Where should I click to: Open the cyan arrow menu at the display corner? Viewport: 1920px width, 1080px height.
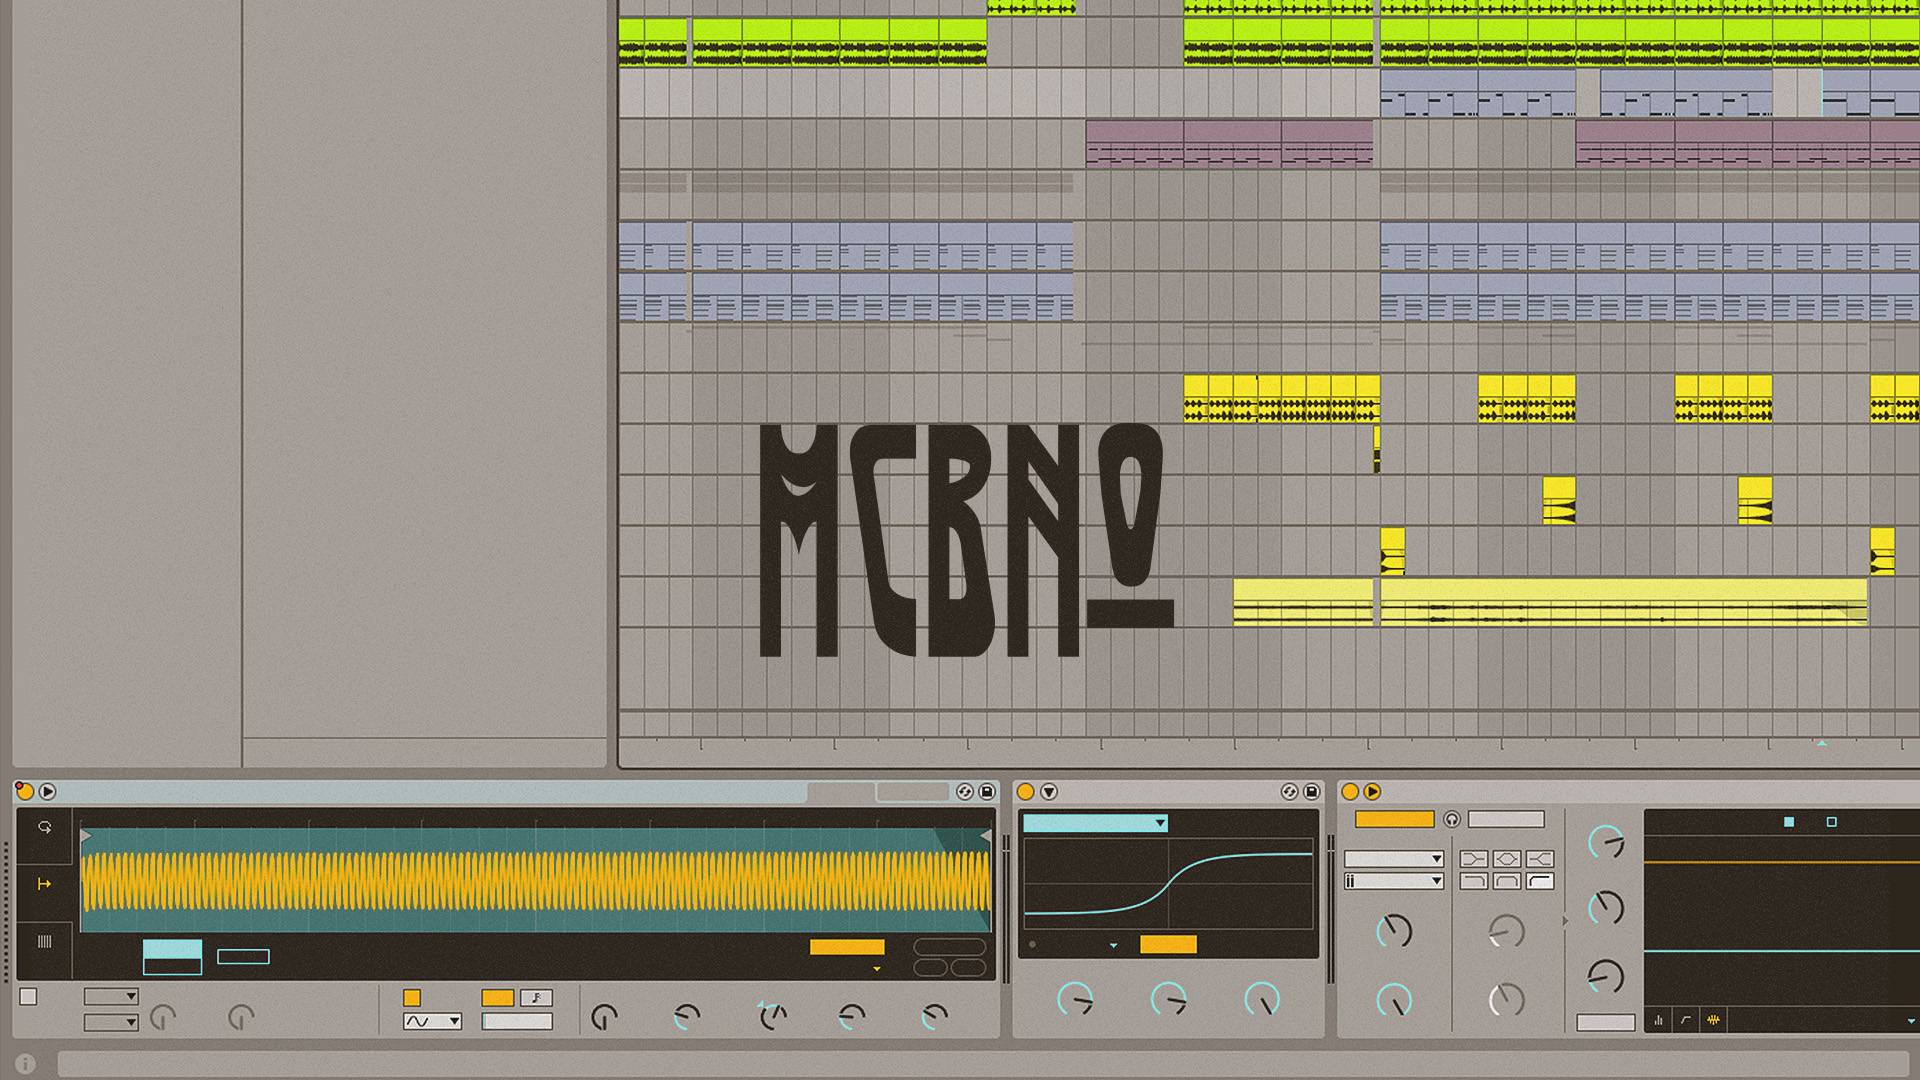point(1911,1021)
